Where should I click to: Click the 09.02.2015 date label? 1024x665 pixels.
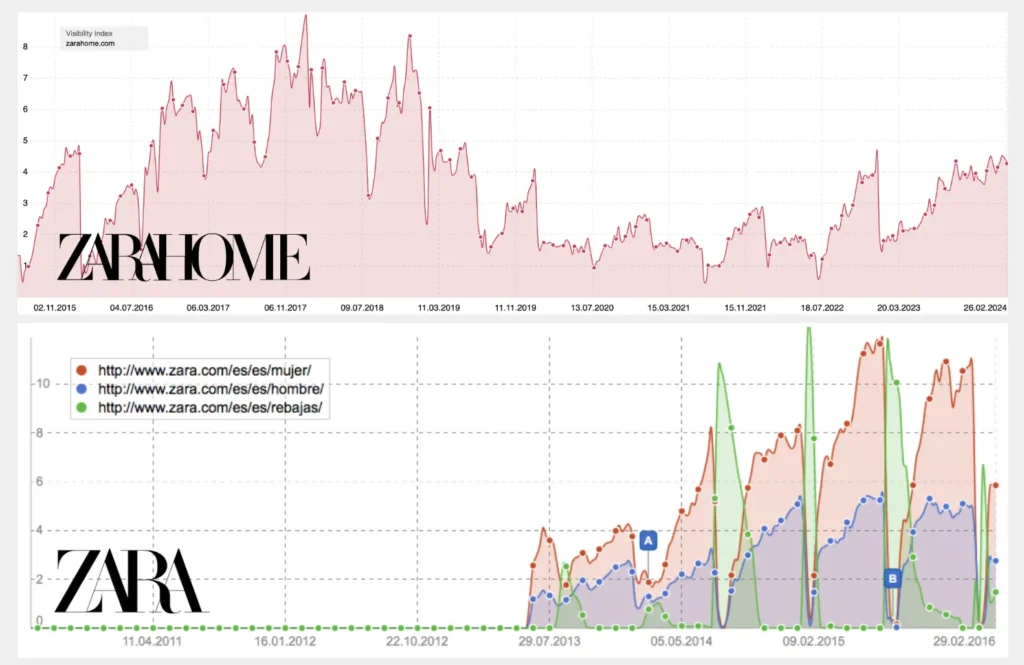pos(814,641)
